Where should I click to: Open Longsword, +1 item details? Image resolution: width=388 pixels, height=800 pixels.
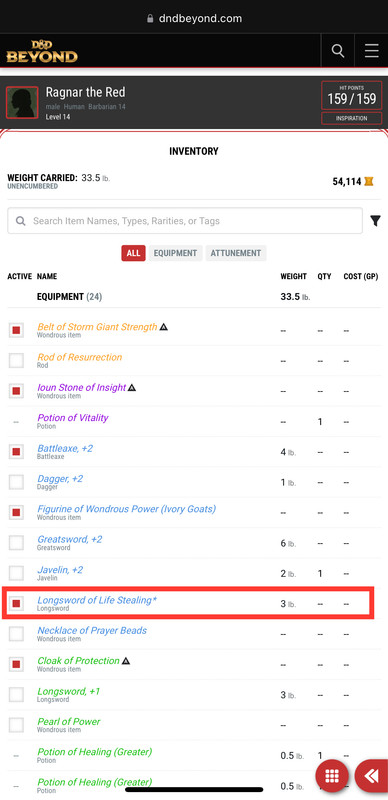pos(69,691)
